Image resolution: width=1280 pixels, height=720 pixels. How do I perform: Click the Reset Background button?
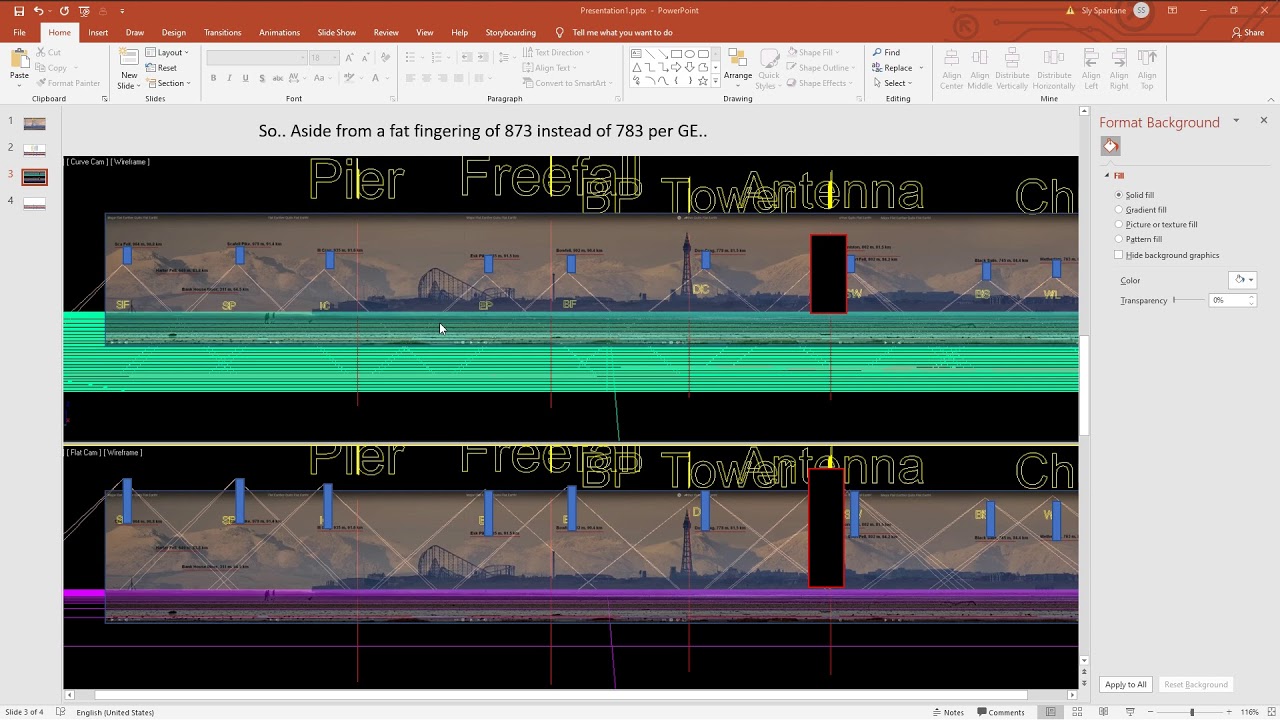1196,685
